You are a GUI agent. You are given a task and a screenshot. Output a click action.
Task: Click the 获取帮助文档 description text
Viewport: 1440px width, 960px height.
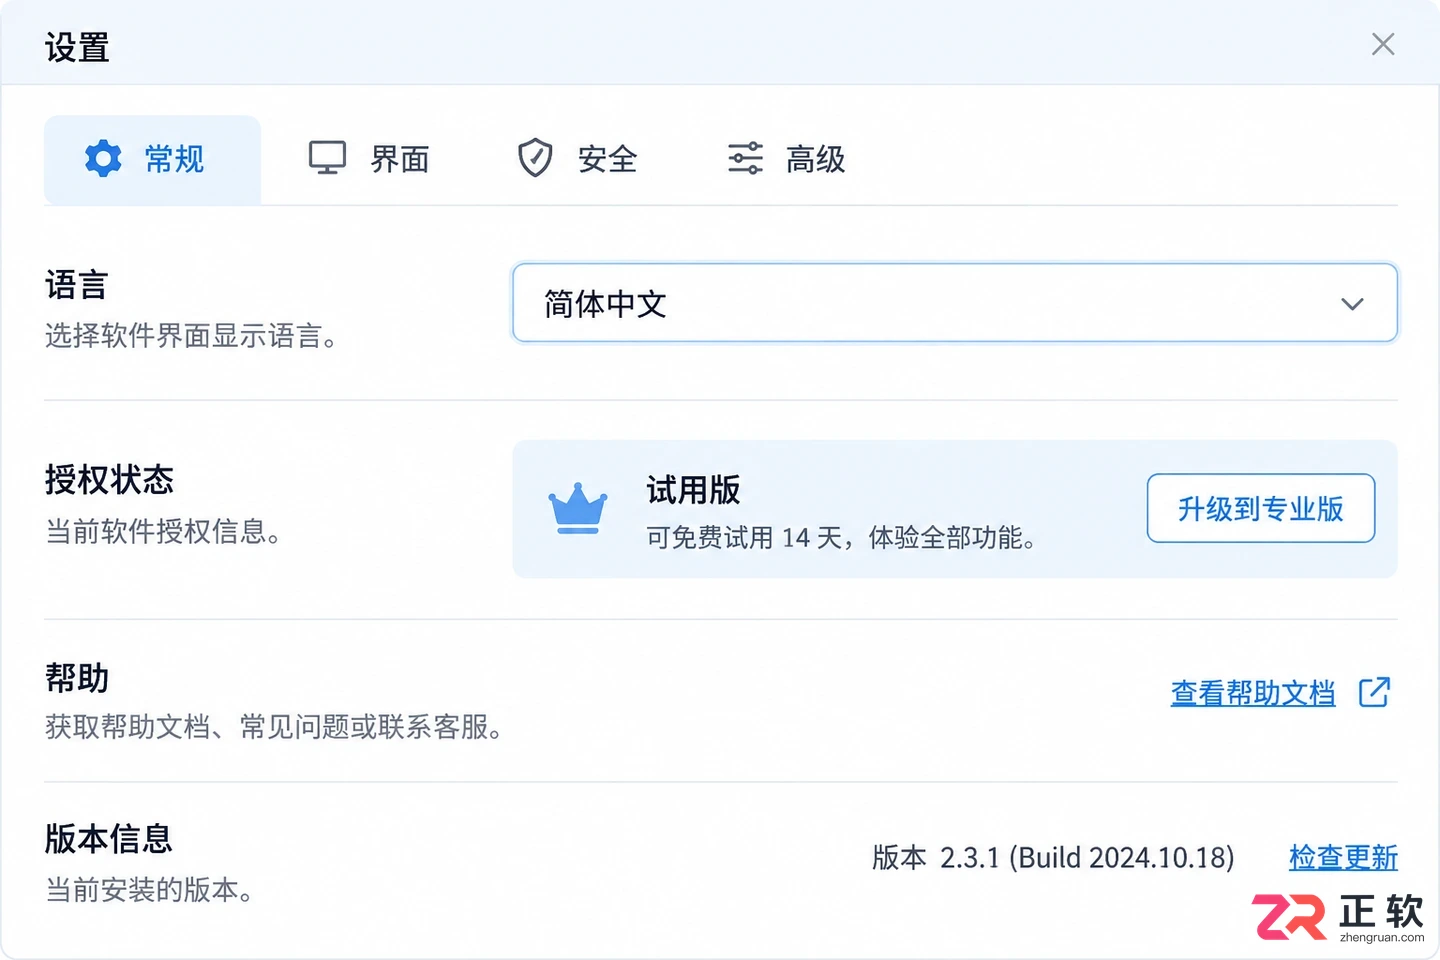point(274,727)
